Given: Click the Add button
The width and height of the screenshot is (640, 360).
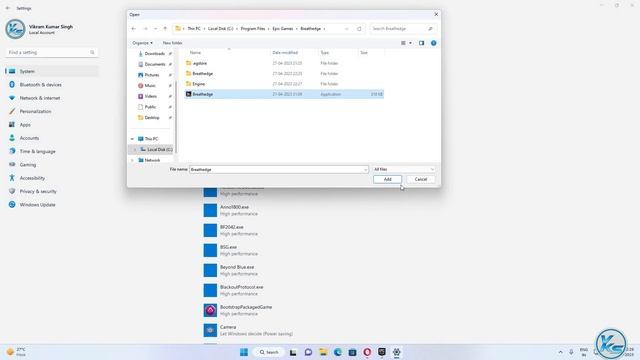Looking at the screenshot, I should pos(387,179).
